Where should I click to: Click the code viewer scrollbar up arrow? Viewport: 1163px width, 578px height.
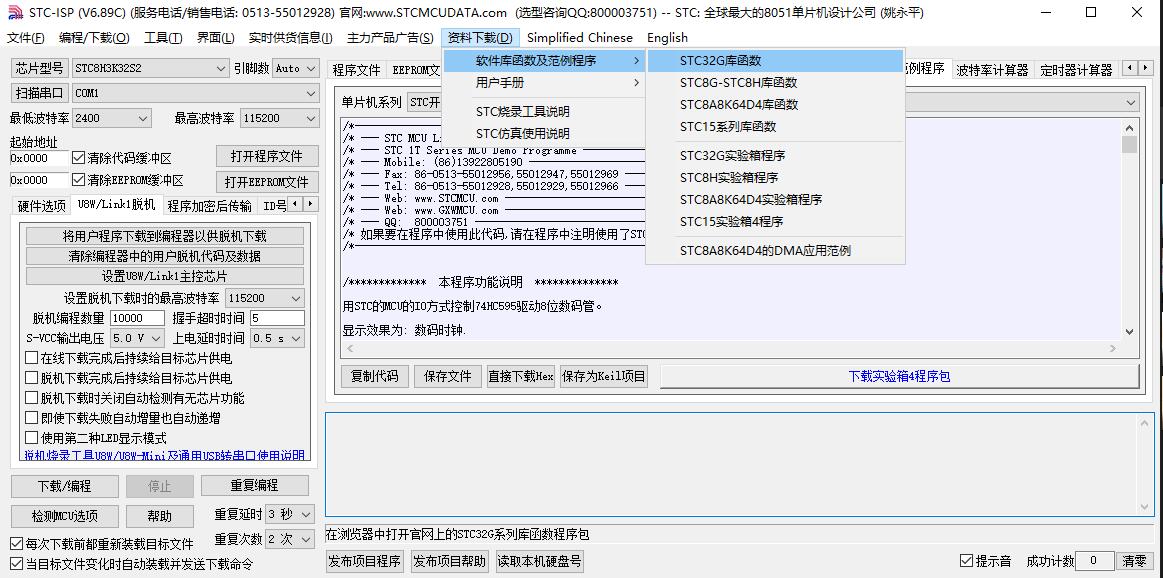pos(1129,126)
